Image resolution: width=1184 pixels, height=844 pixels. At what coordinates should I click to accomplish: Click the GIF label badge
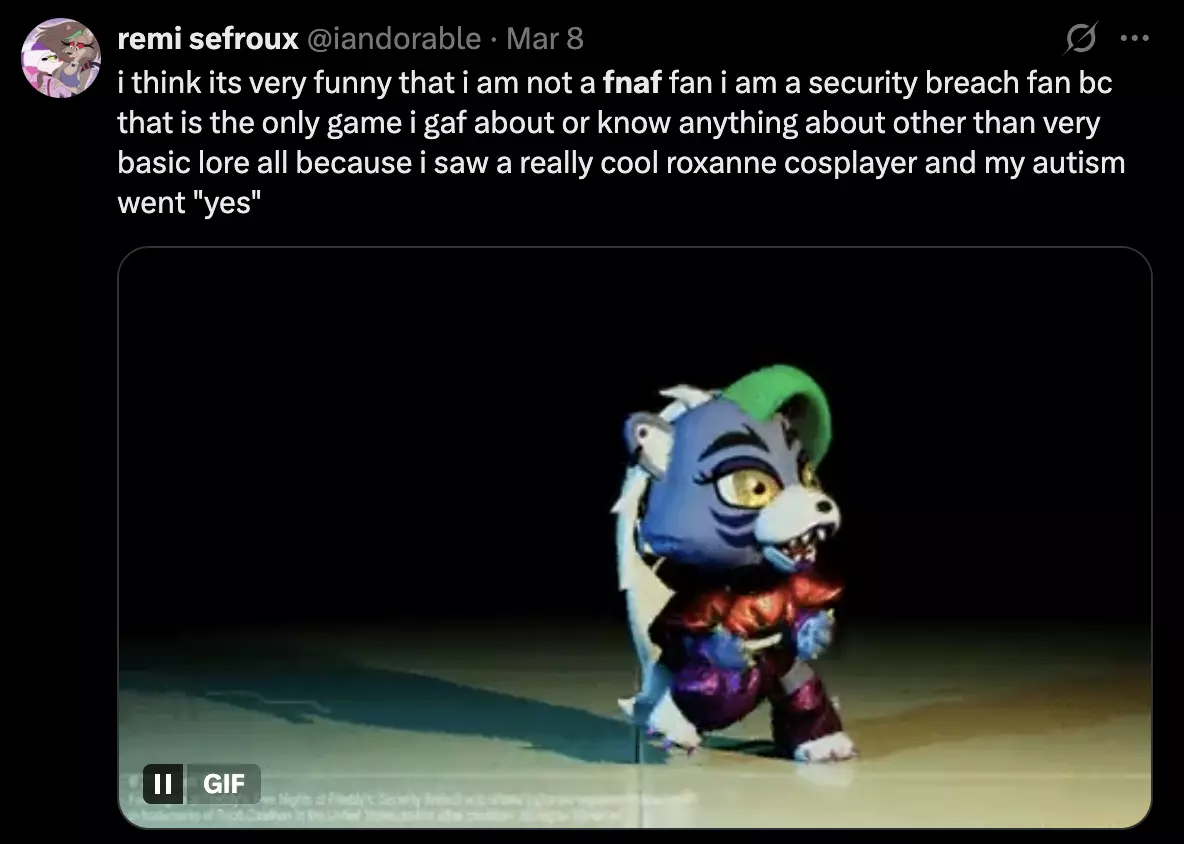coord(224,784)
